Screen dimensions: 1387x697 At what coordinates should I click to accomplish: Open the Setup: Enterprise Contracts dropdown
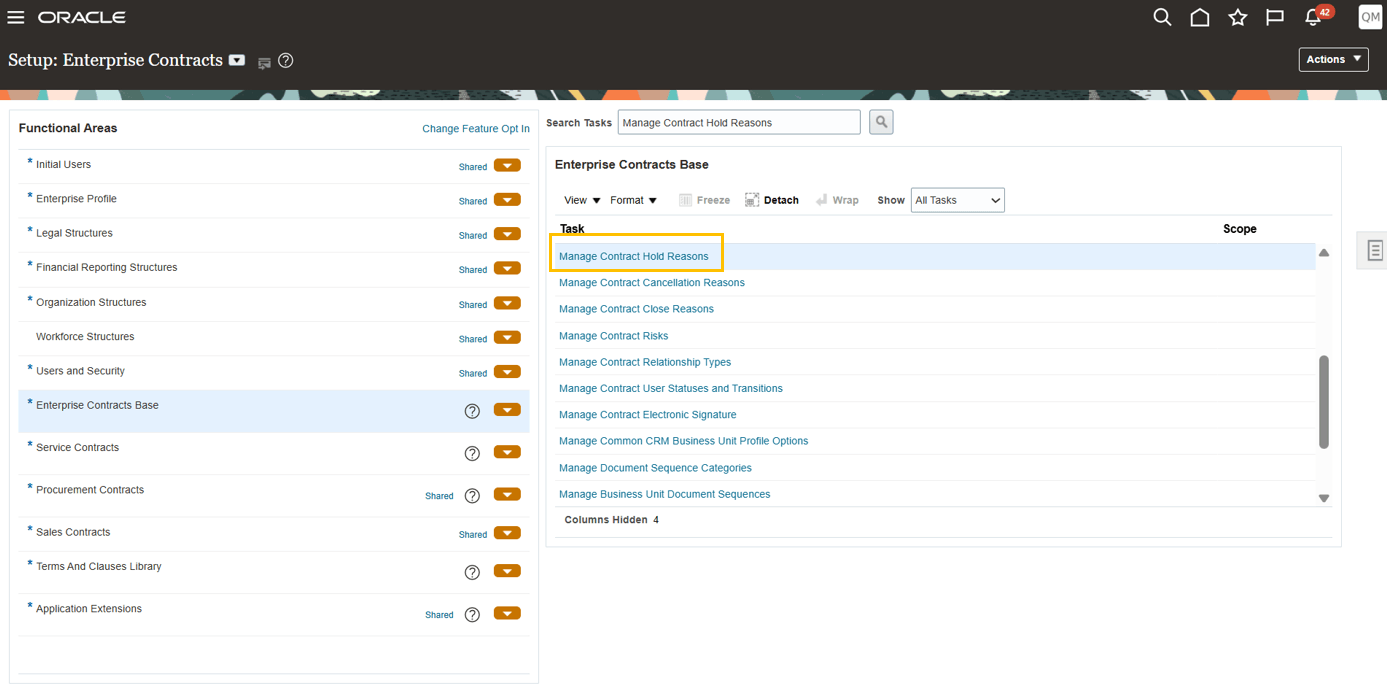(236, 60)
